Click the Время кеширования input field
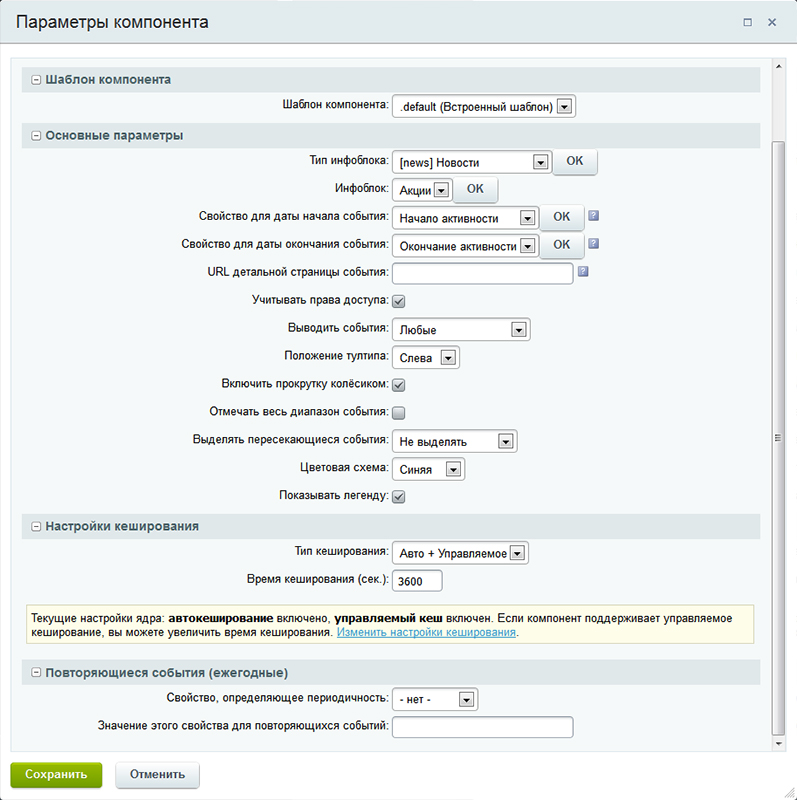797x800 pixels. [417, 581]
